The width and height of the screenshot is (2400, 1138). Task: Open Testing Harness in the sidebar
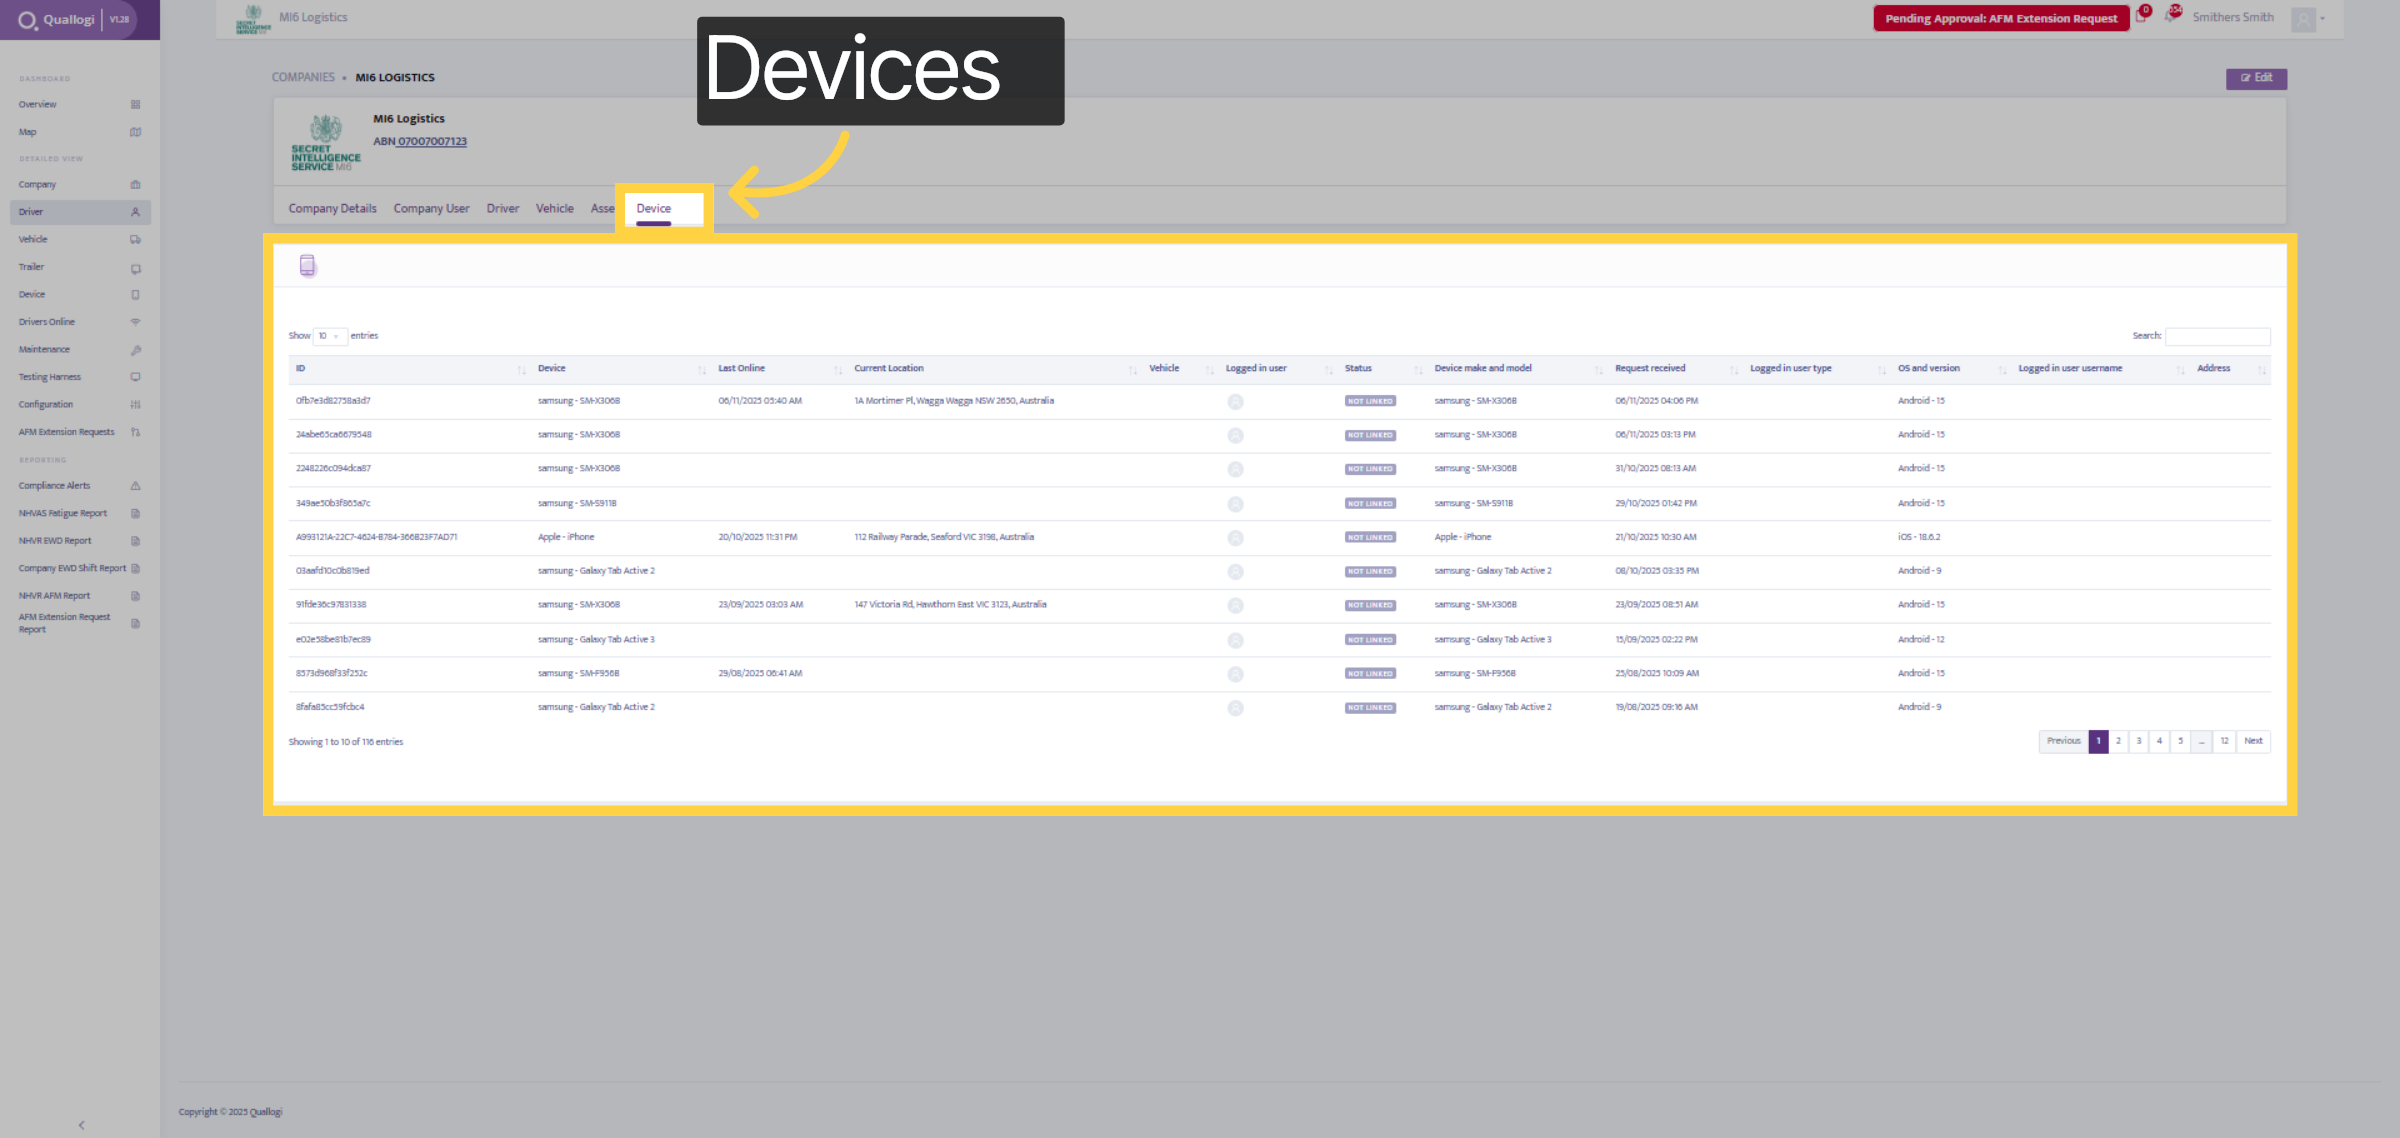[80, 377]
